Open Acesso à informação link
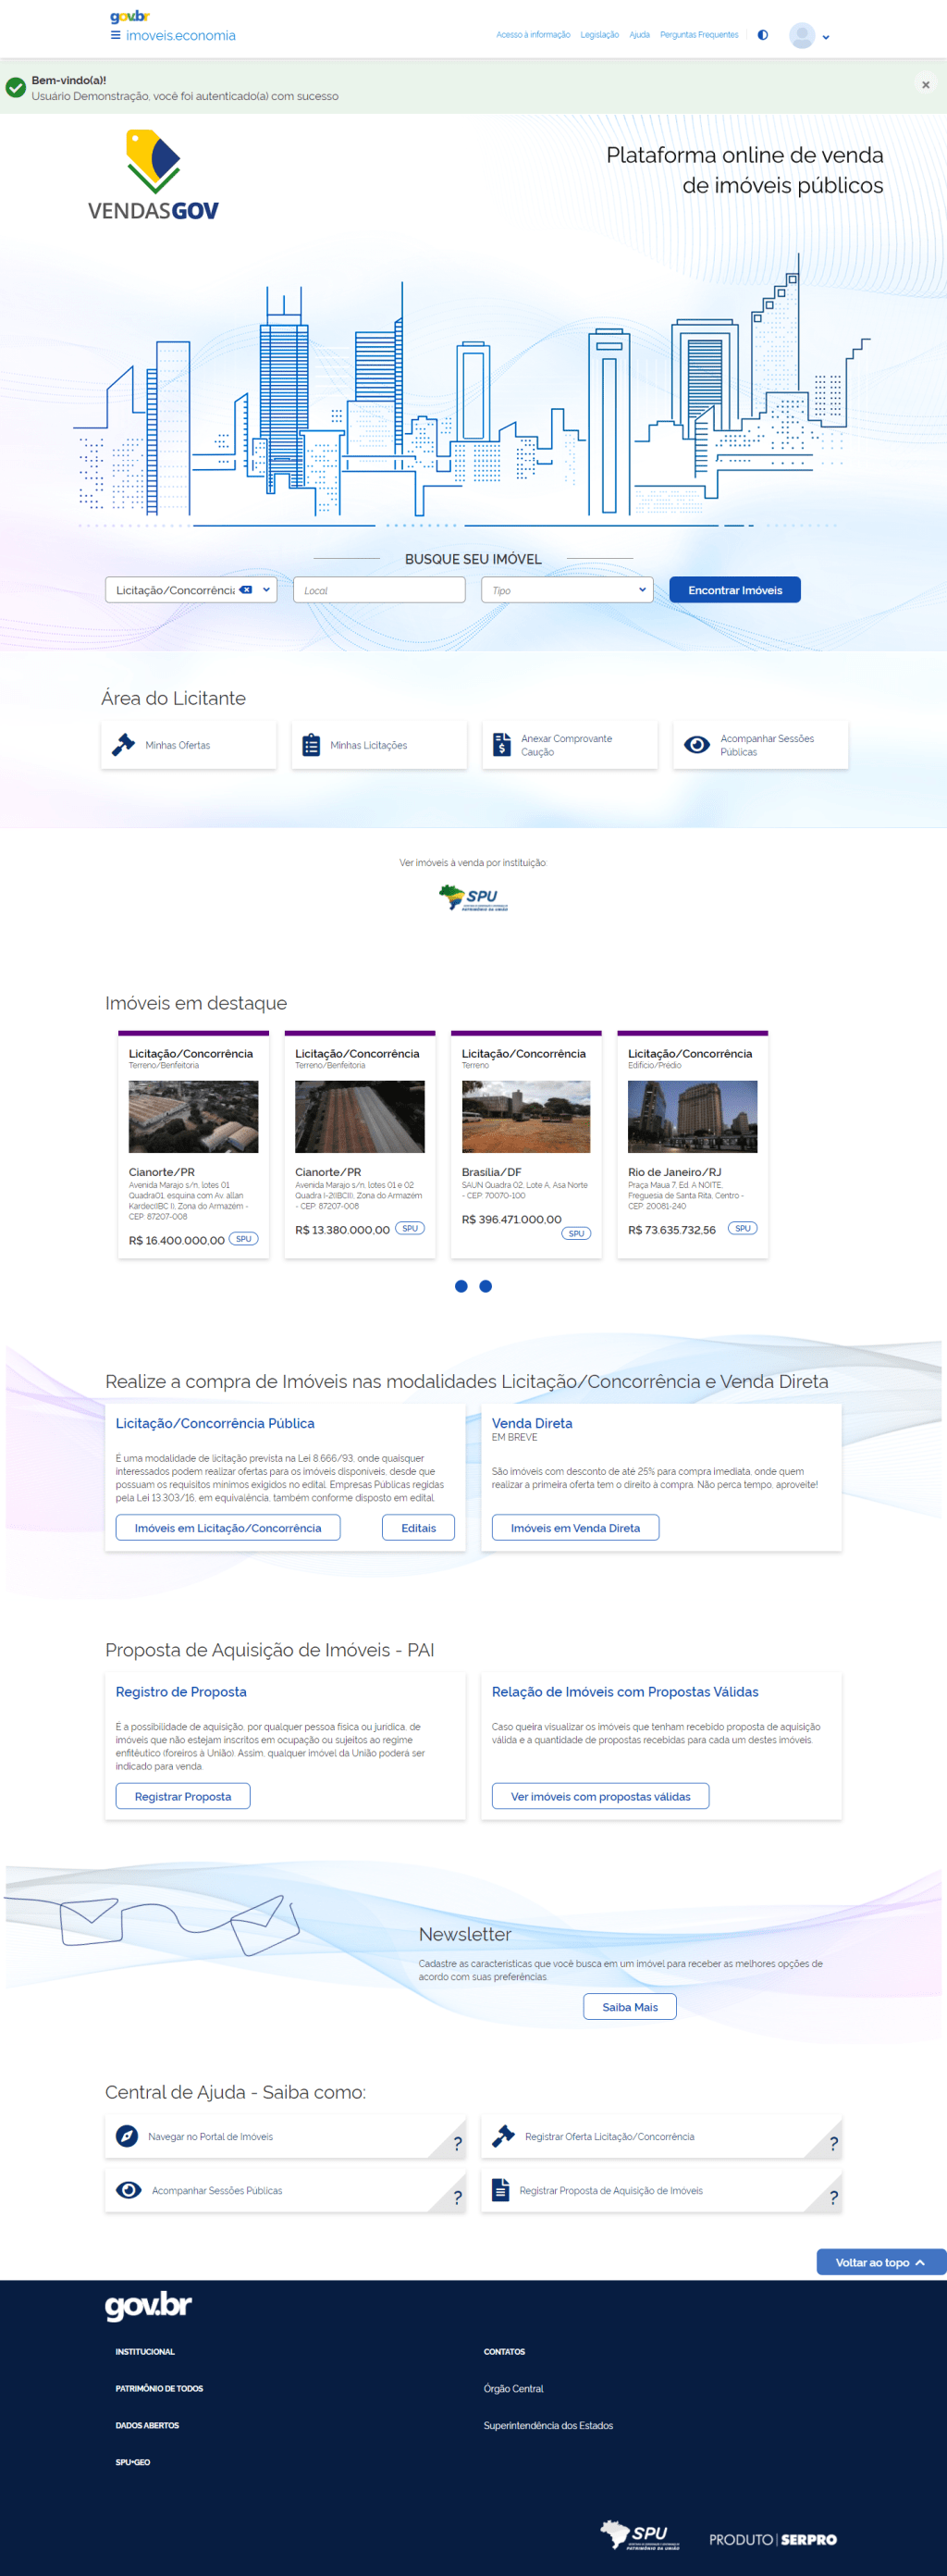Viewport: 947px width, 2576px height. (533, 35)
